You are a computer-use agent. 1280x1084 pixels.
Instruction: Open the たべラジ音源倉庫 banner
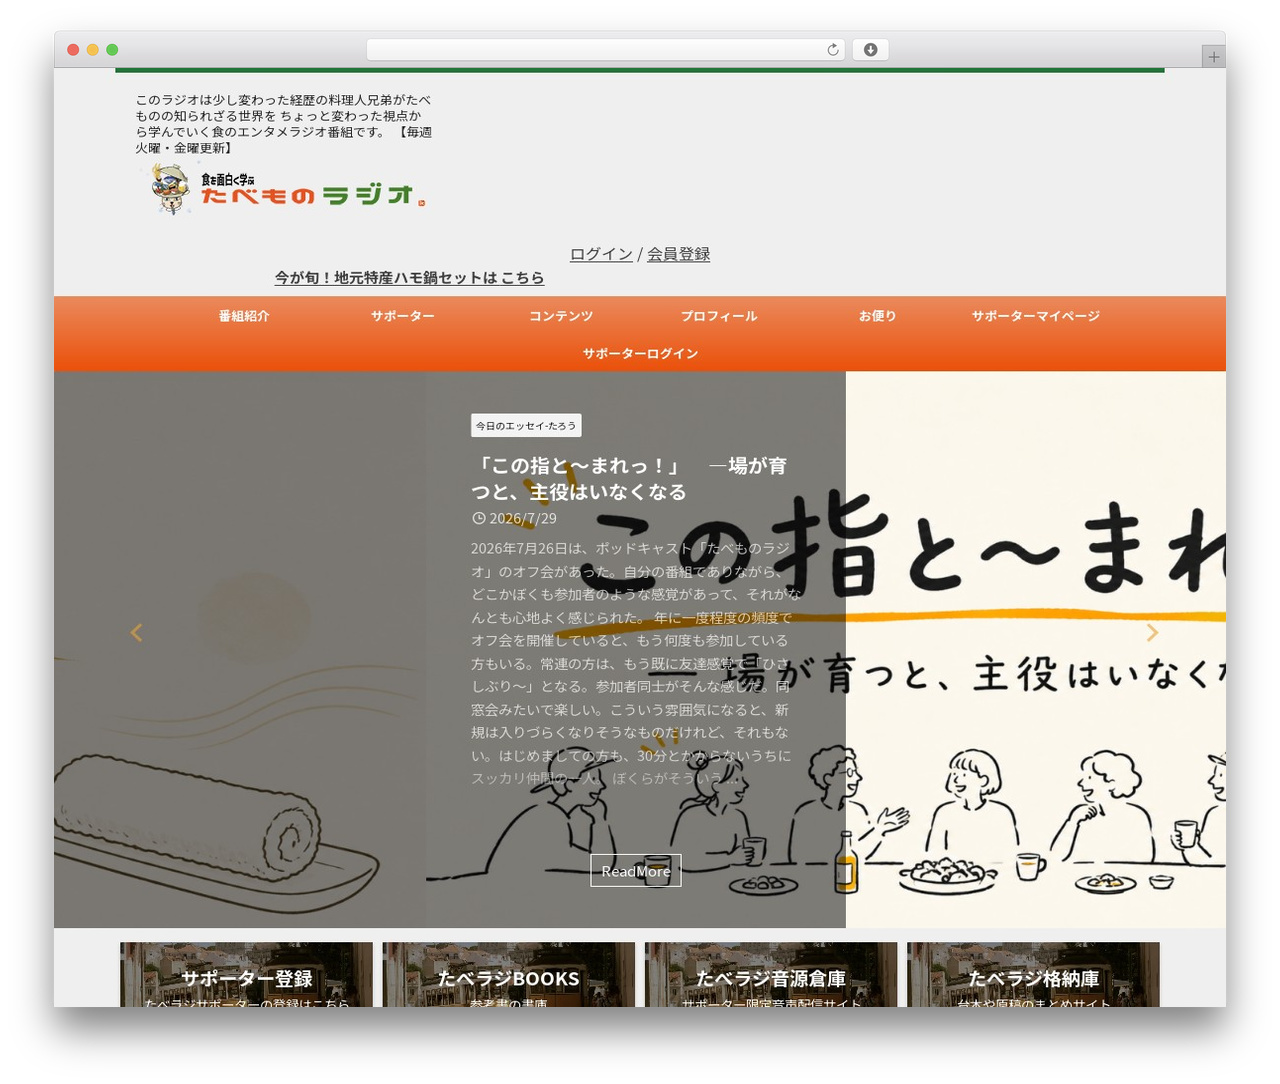coord(771,975)
